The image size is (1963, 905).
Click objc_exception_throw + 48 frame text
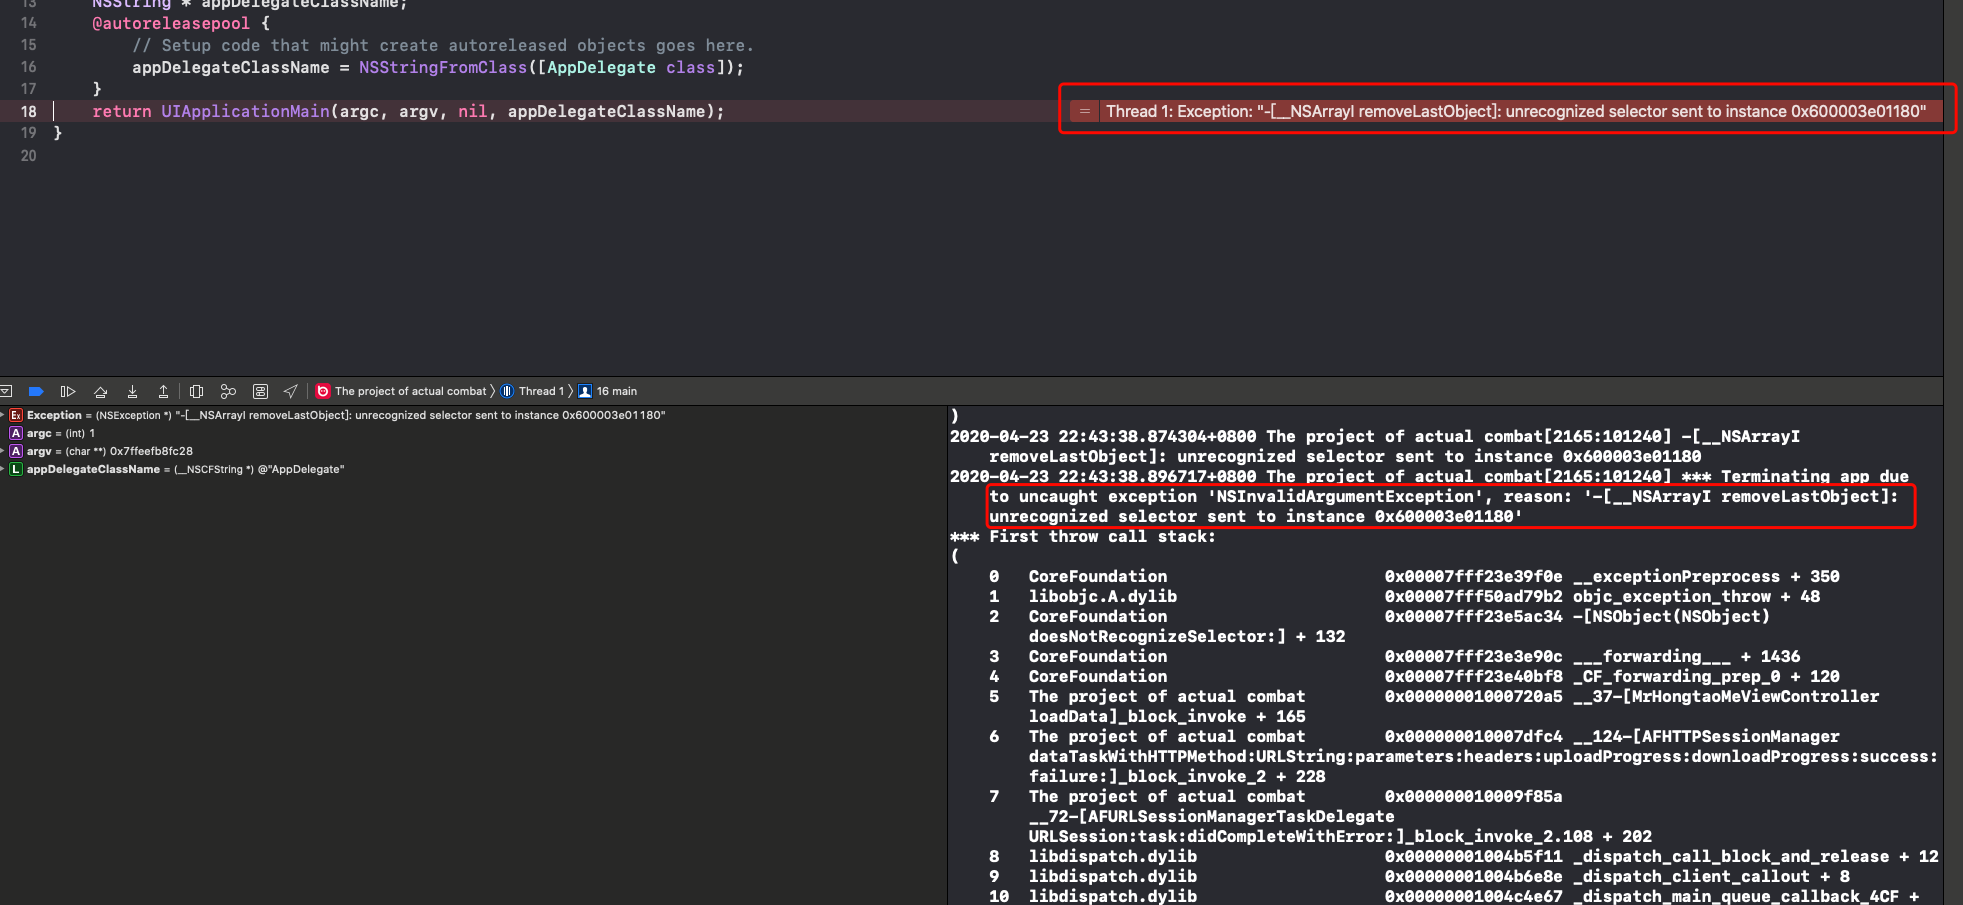1696,596
